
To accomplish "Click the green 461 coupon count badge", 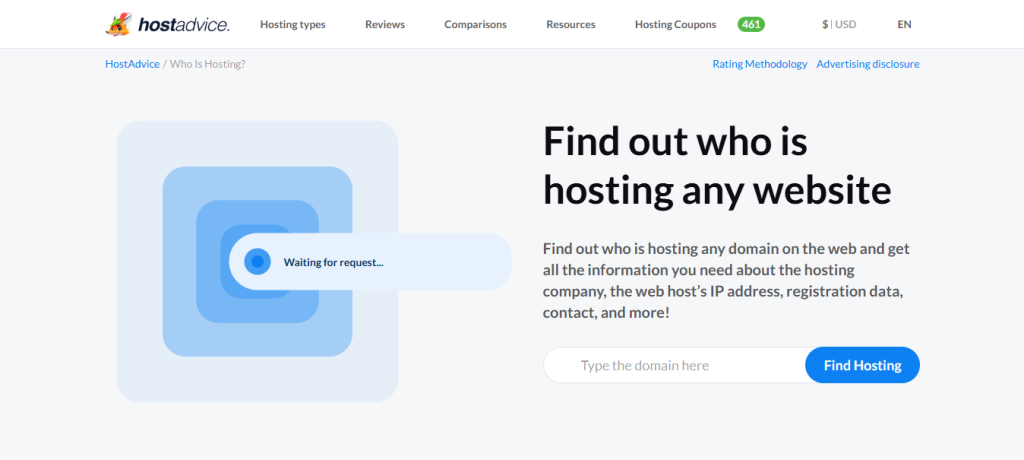I will [x=751, y=24].
